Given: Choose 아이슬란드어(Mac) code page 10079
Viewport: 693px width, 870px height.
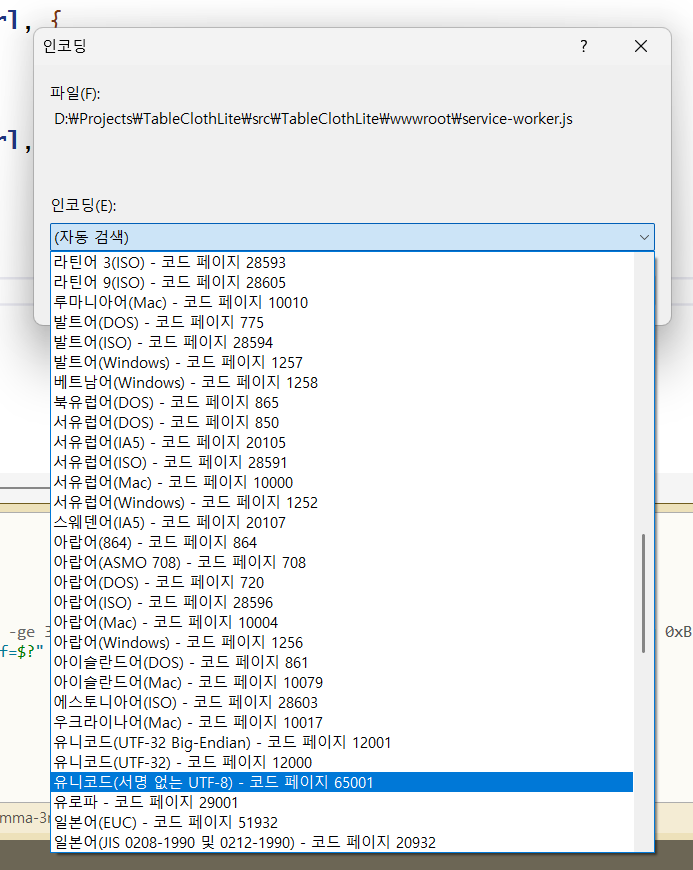Looking at the screenshot, I should 342,681.
